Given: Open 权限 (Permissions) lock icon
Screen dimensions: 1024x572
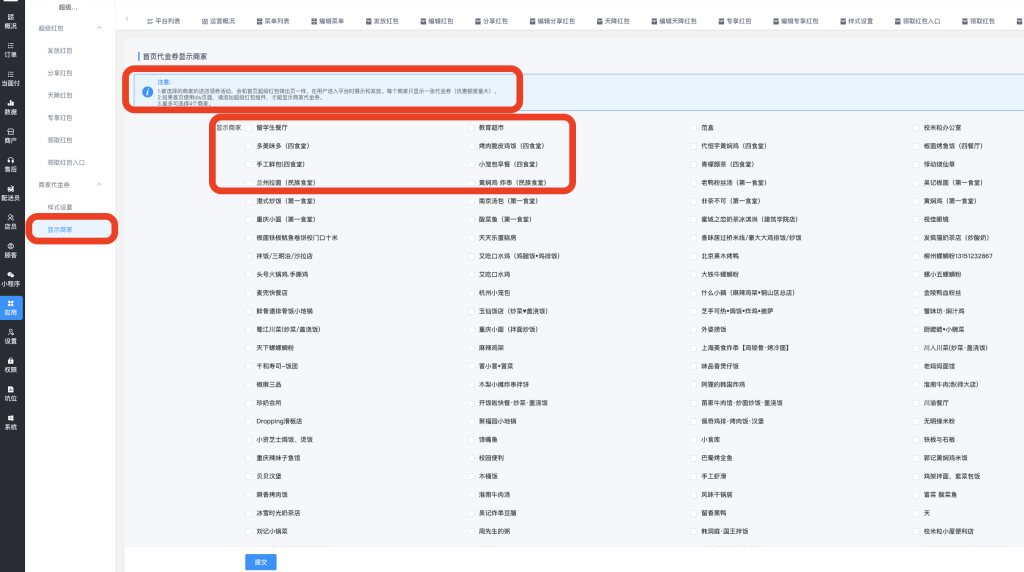Looking at the screenshot, I should pos(11,364).
